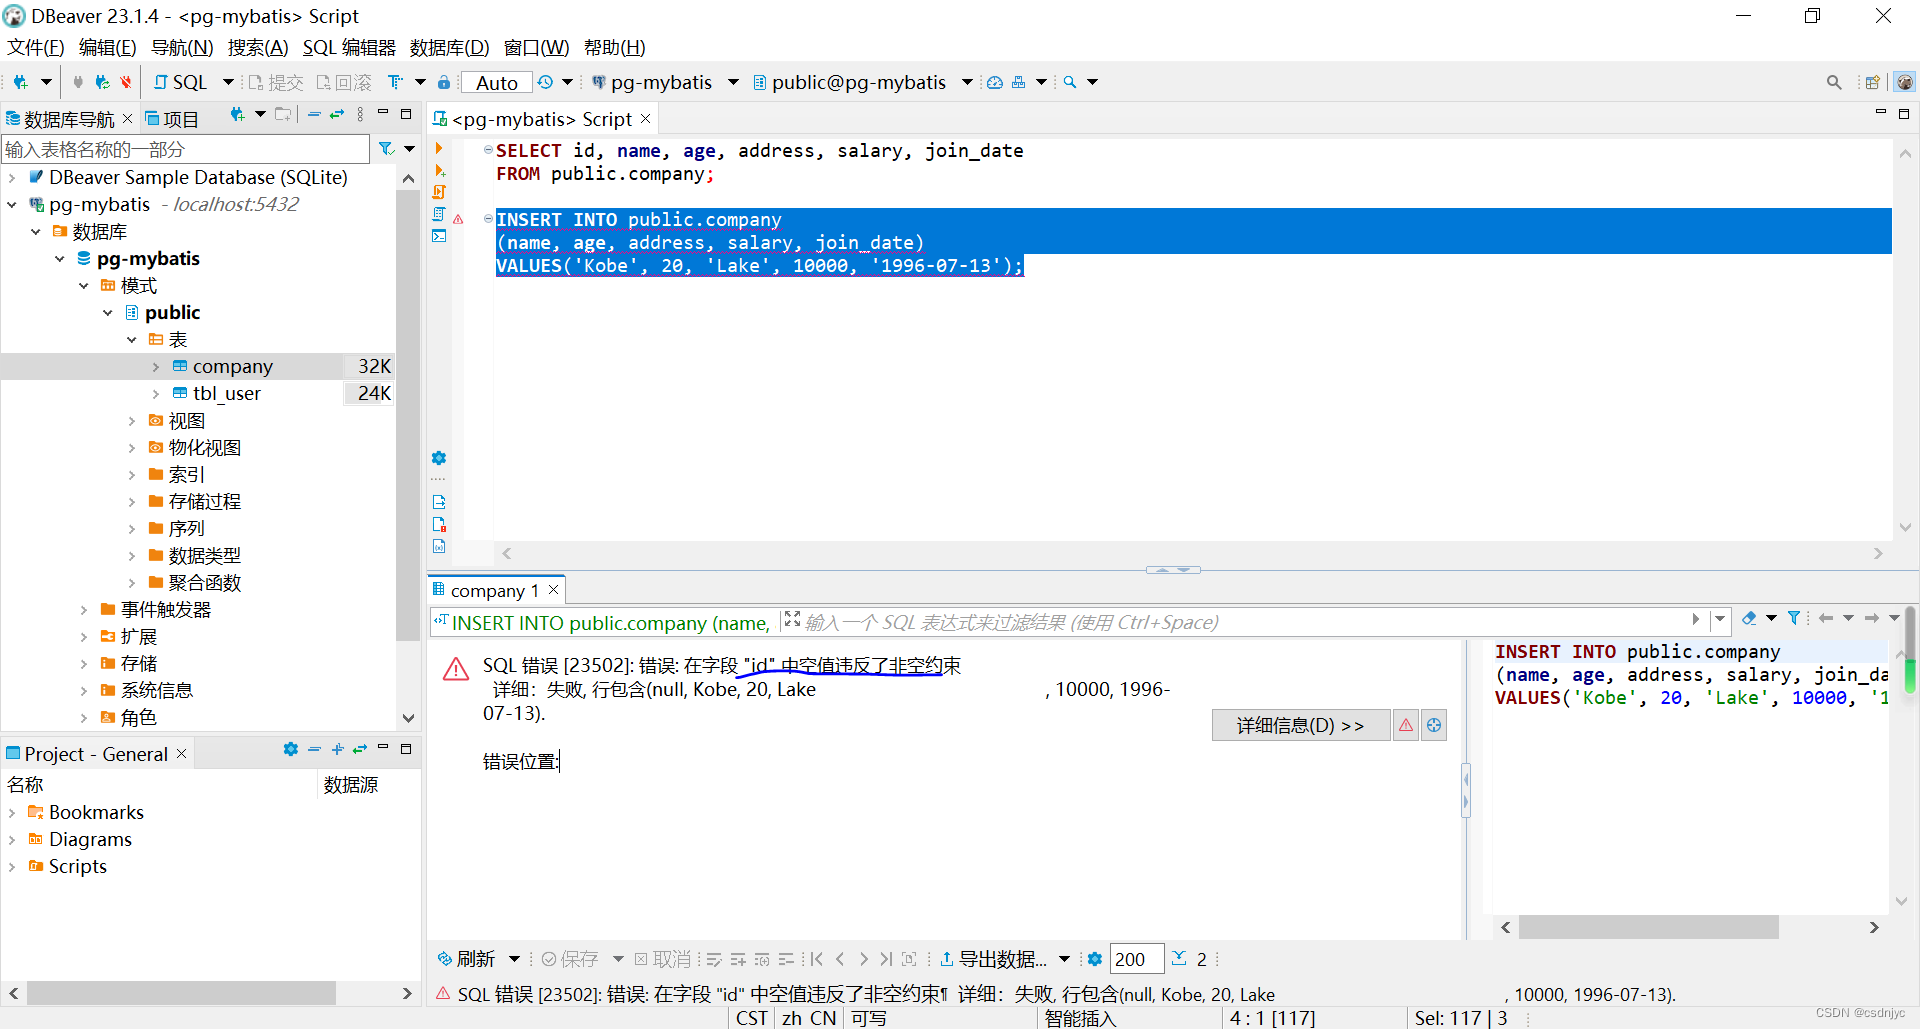The image size is (1920, 1029).
Task: Expand the tbl_user table node
Action: pos(156,394)
